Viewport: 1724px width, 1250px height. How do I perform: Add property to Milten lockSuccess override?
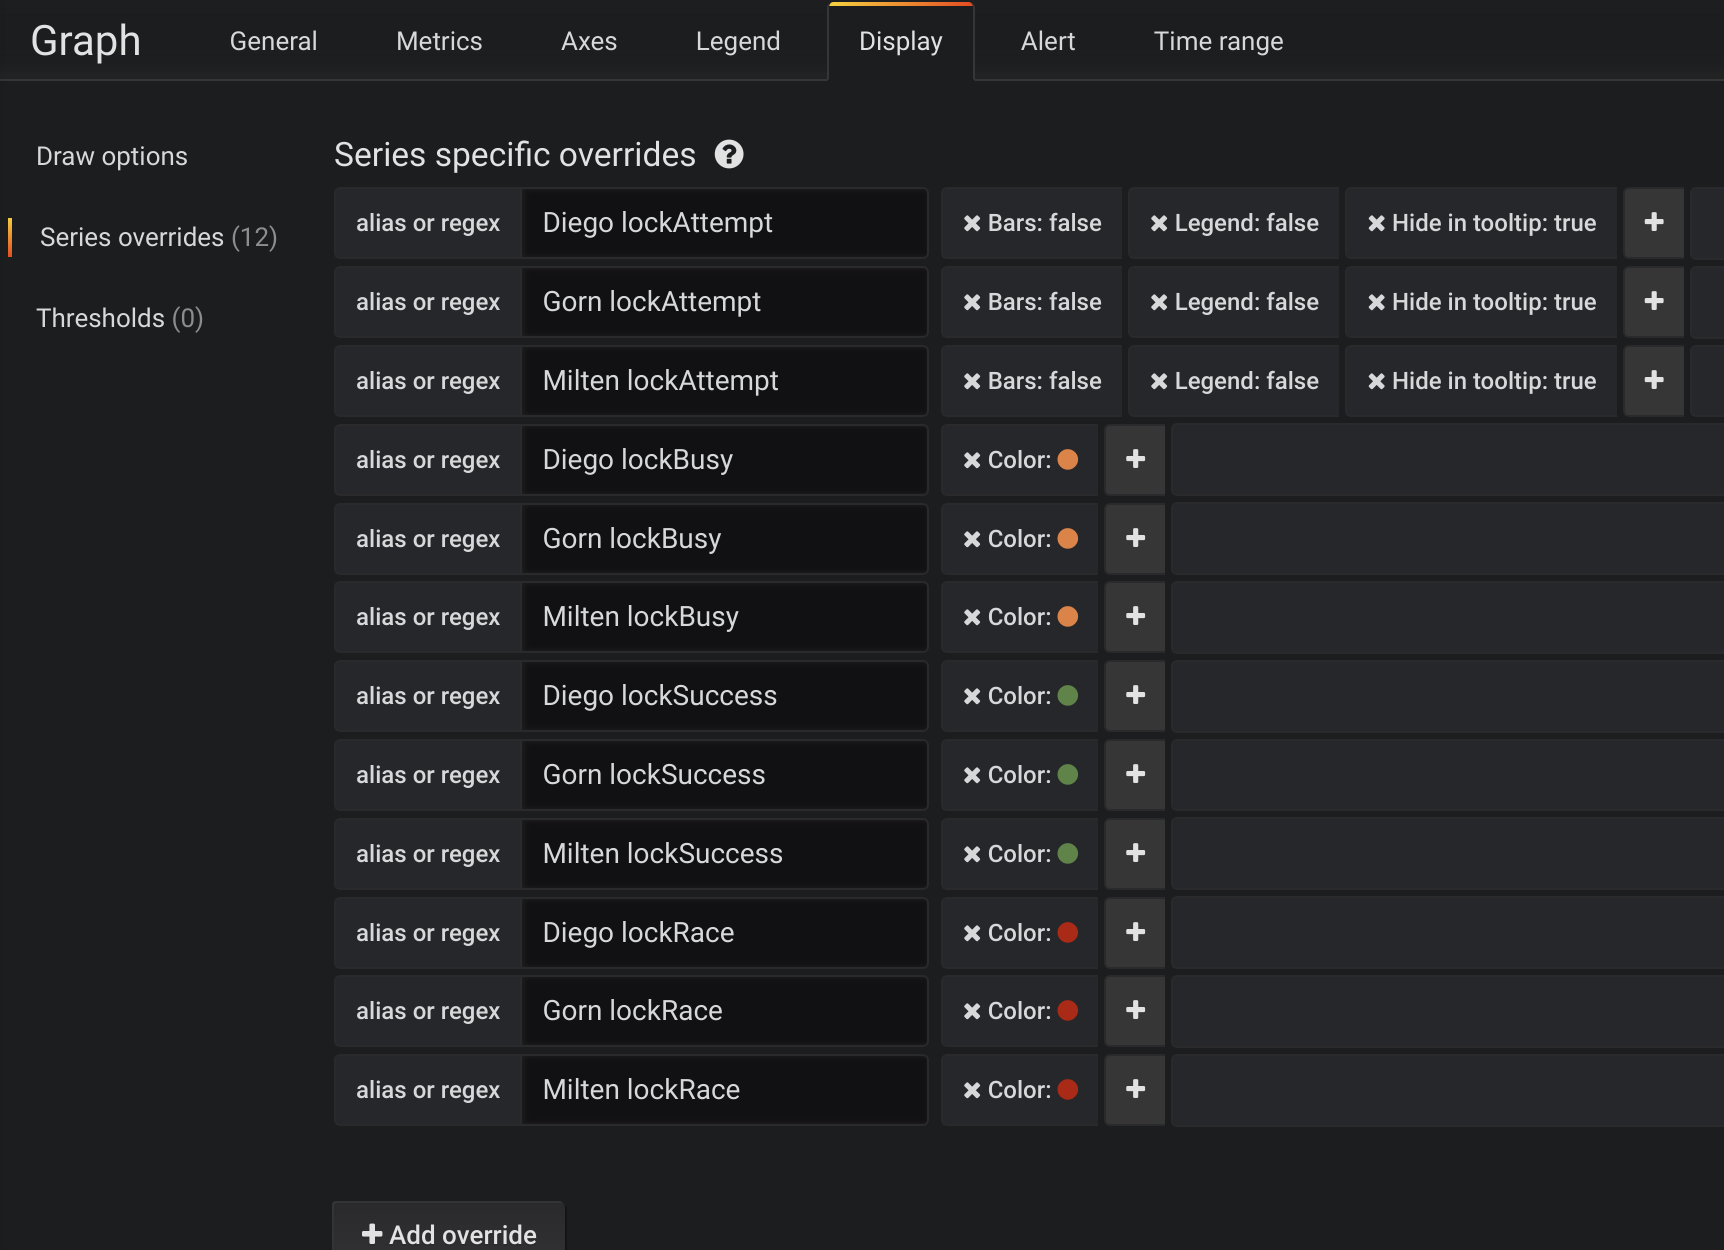point(1135,853)
